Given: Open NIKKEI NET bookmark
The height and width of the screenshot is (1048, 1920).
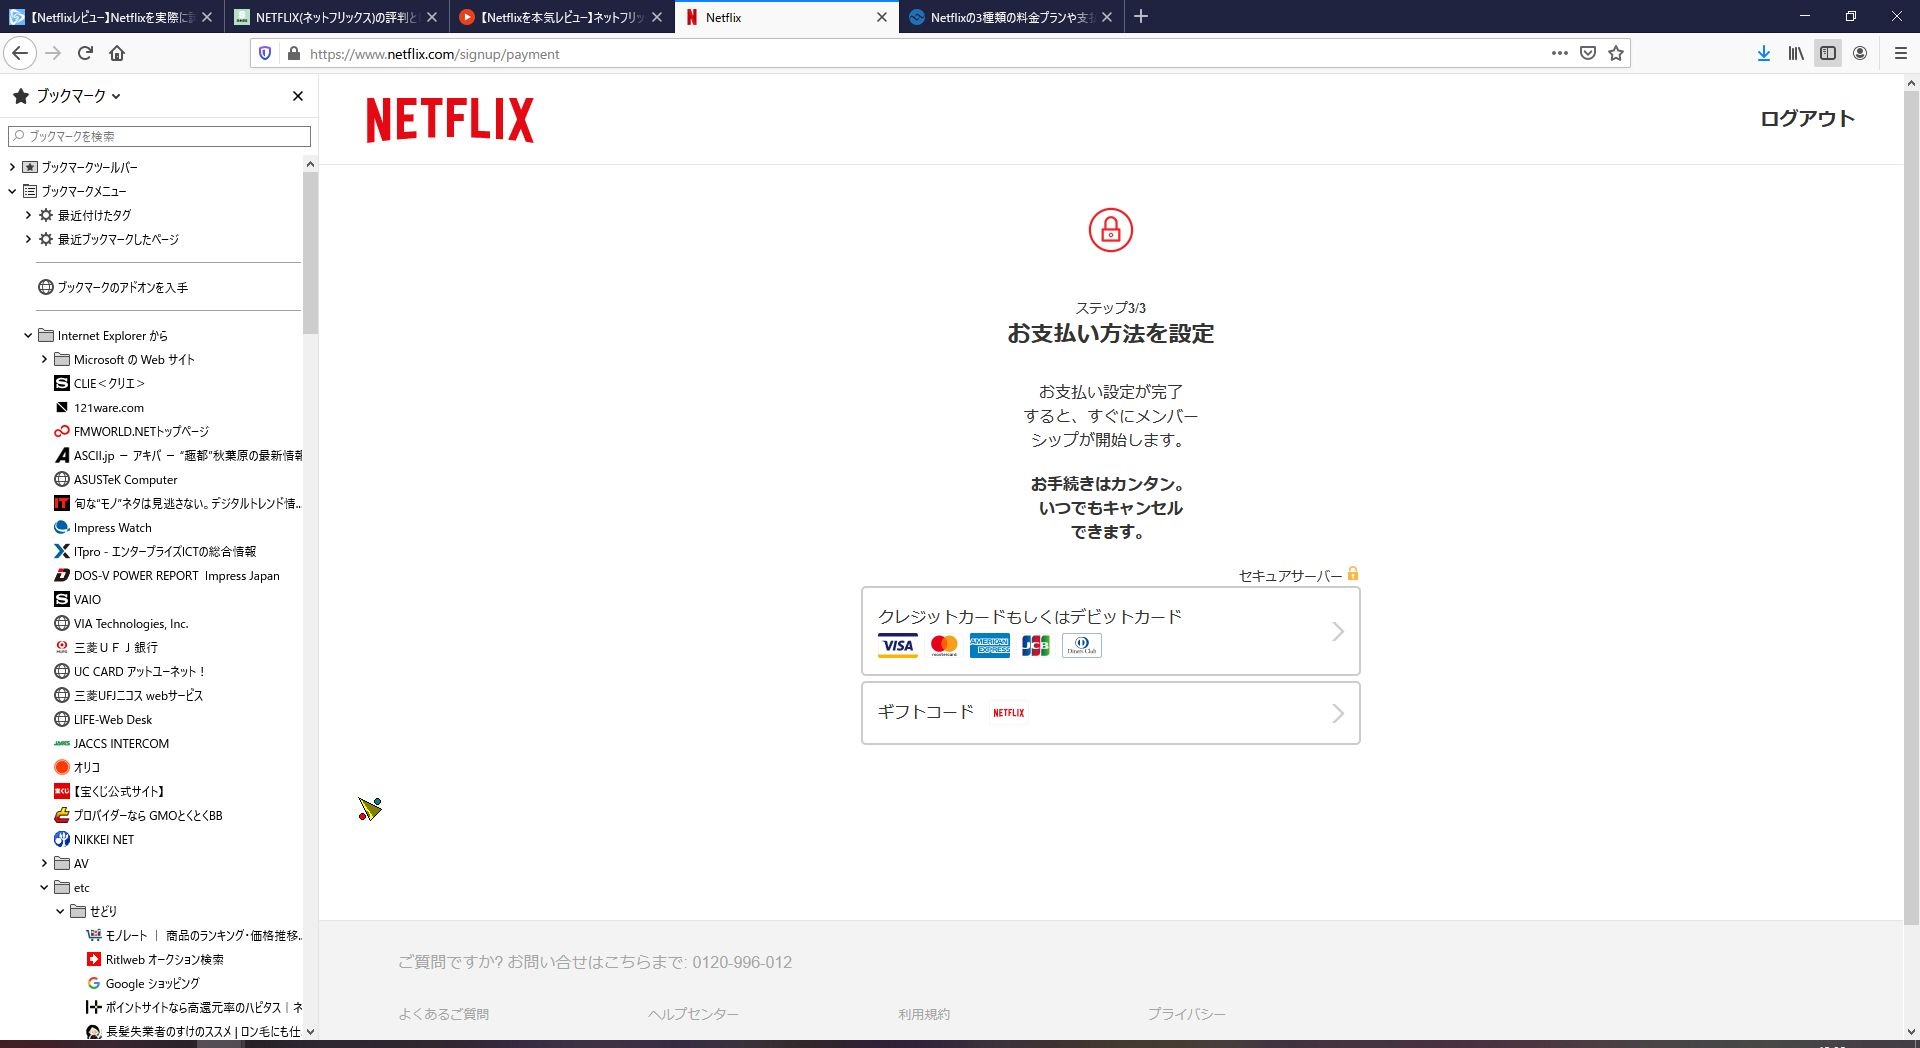Looking at the screenshot, I should 94,839.
